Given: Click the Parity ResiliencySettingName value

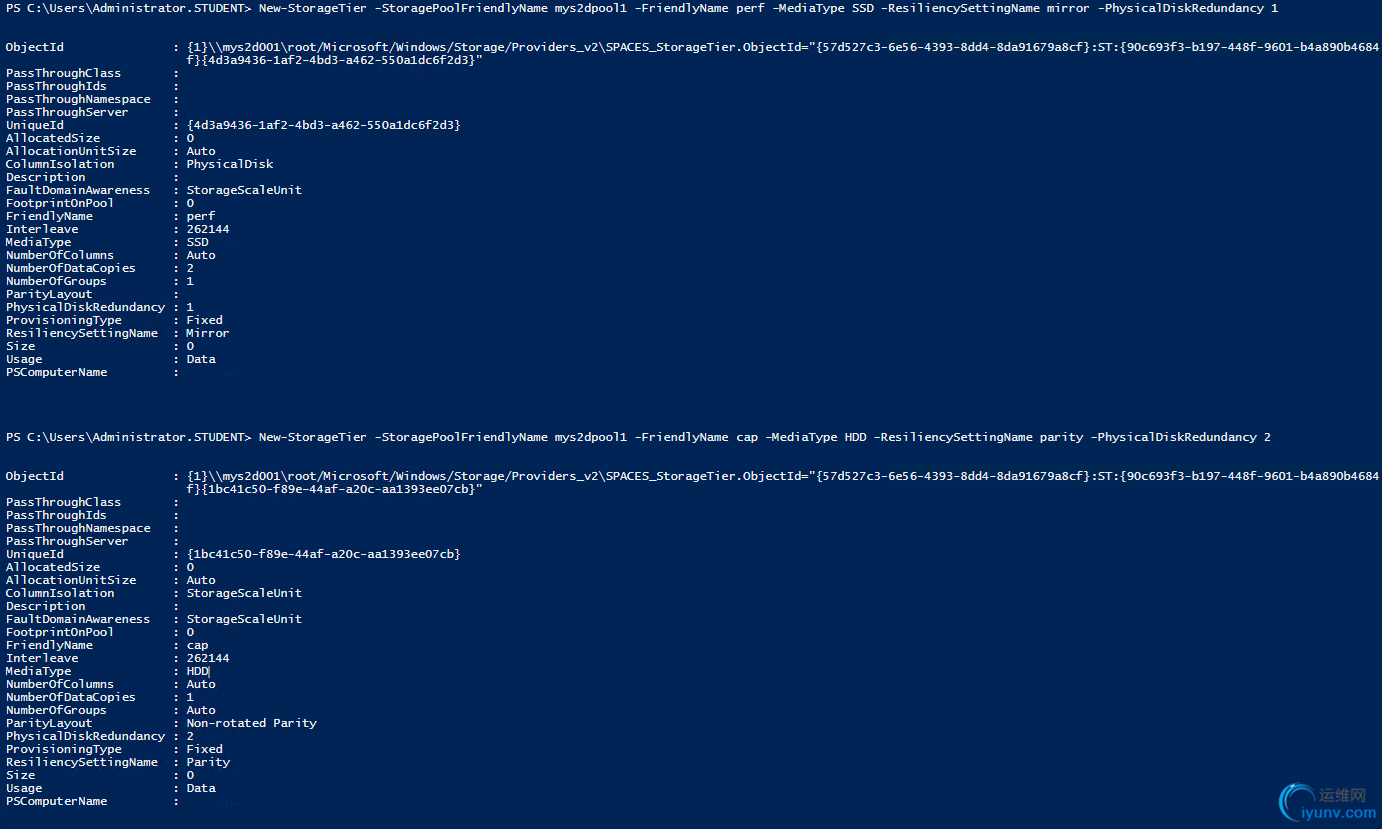Looking at the screenshot, I should (208, 762).
